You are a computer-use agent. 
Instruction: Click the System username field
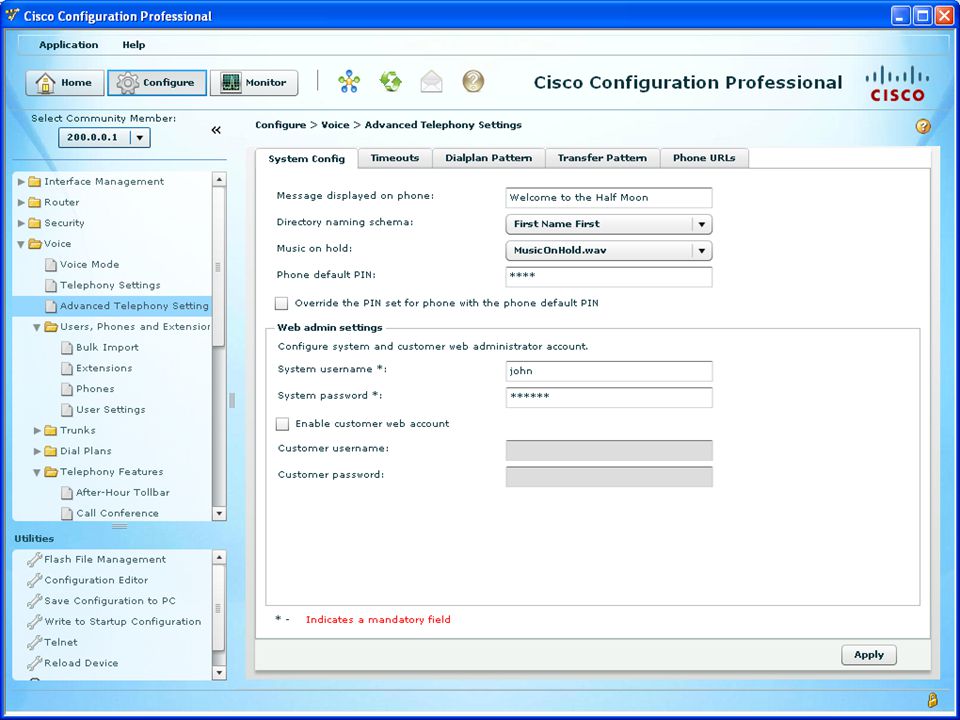609,371
